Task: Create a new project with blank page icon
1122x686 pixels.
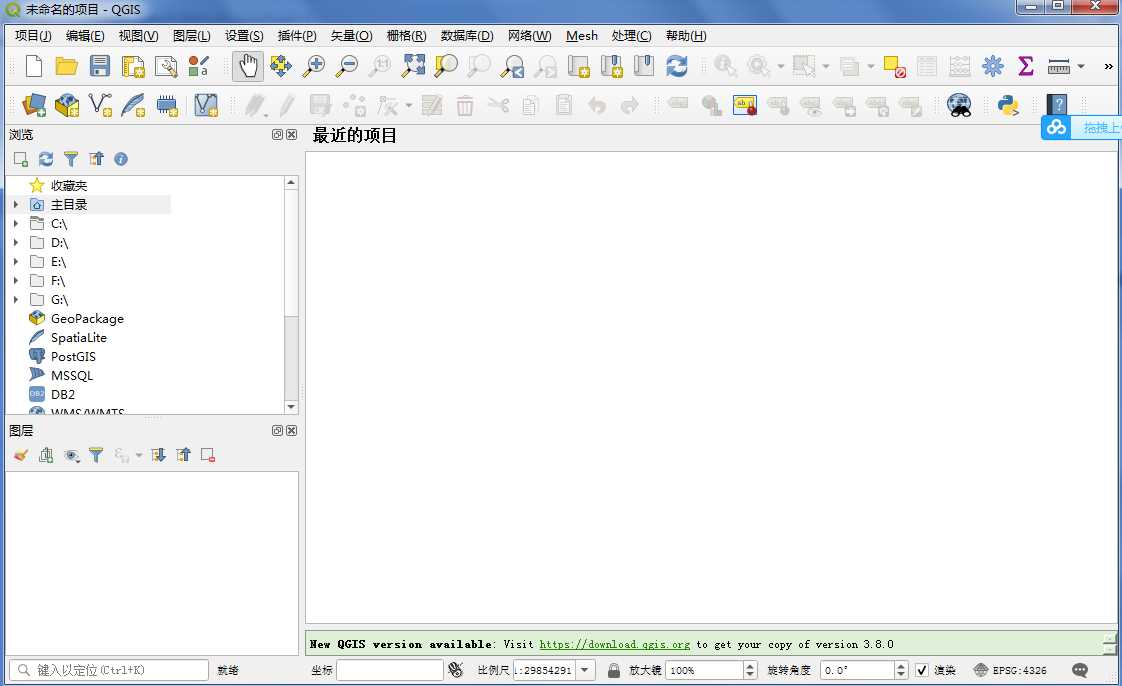Action: pyautogui.click(x=33, y=66)
